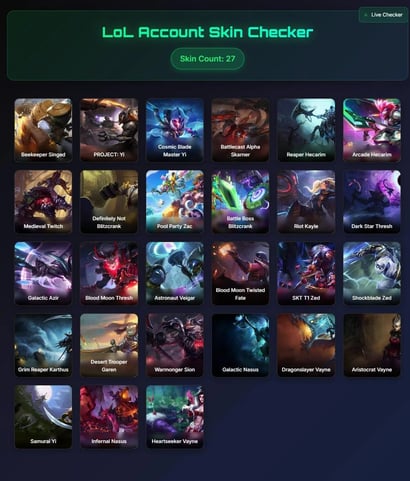Image resolution: width=410 pixels, height=481 pixels.
Task: Select the Battlecast Alpha Skarner skin
Action: (x=240, y=130)
